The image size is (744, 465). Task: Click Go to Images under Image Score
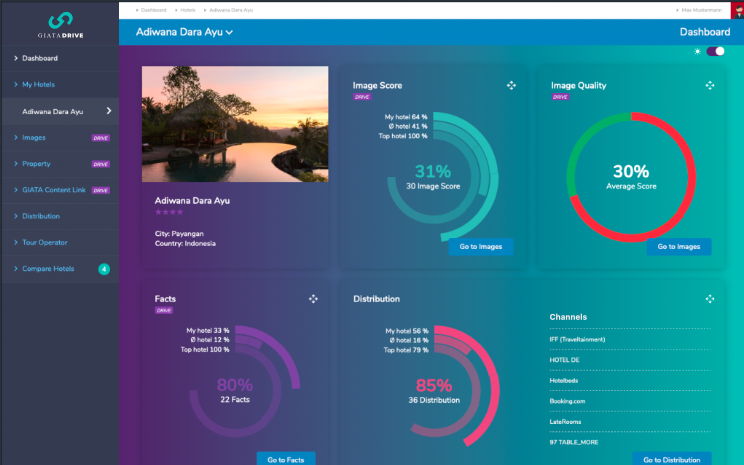pyautogui.click(x=481, y=246)
